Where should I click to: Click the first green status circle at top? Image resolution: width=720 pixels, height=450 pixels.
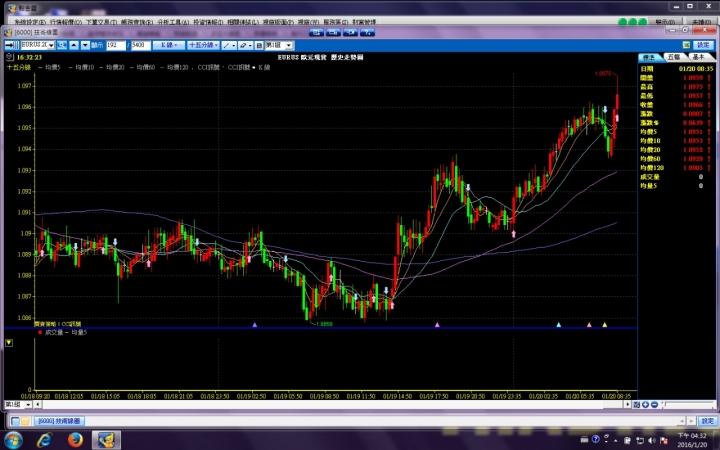[622, 22]
